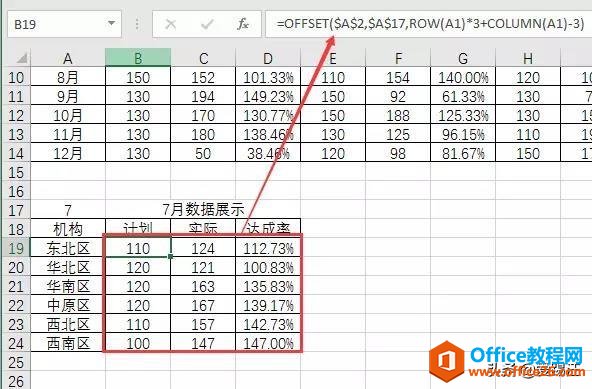Click cell with value 163
Image resolution: width=592 pixels, height=389 pixels.
(203, 286)
